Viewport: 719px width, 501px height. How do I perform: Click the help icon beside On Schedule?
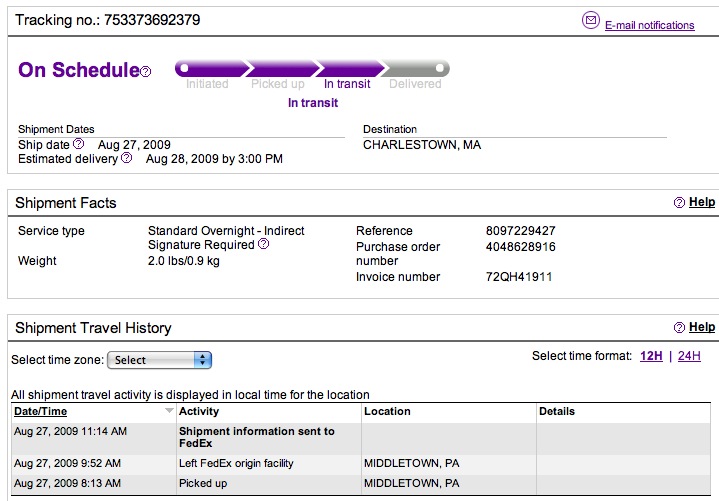click(x=145, y=72)
